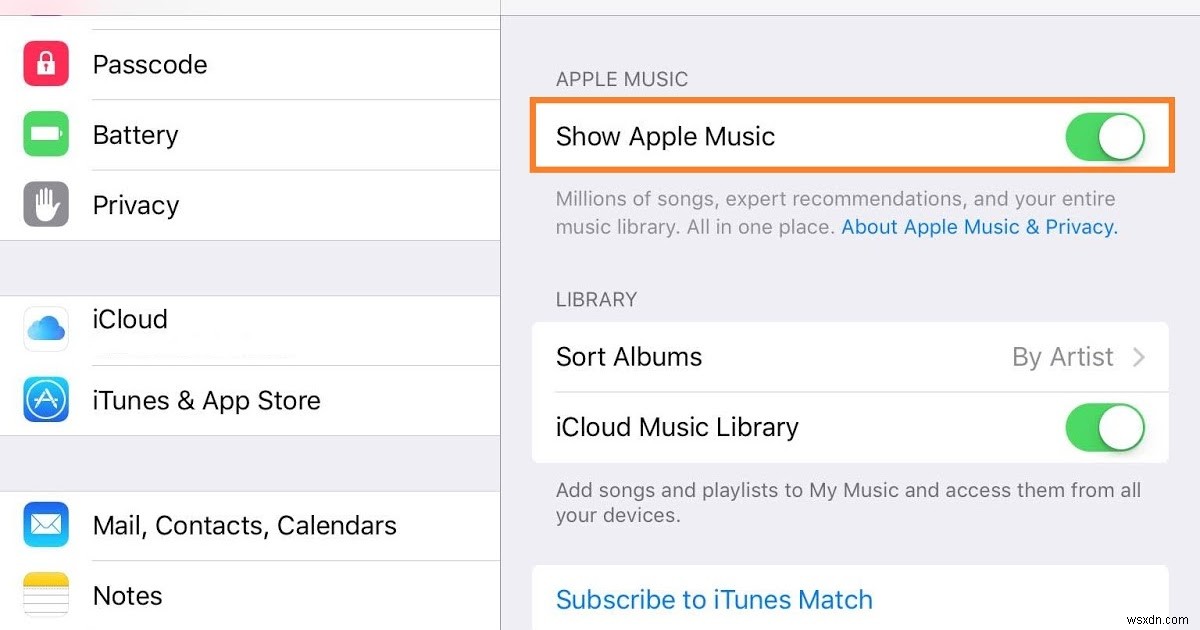Select the Battery icon in sidebar
The image size is (1200, 630).
(45, 134)
